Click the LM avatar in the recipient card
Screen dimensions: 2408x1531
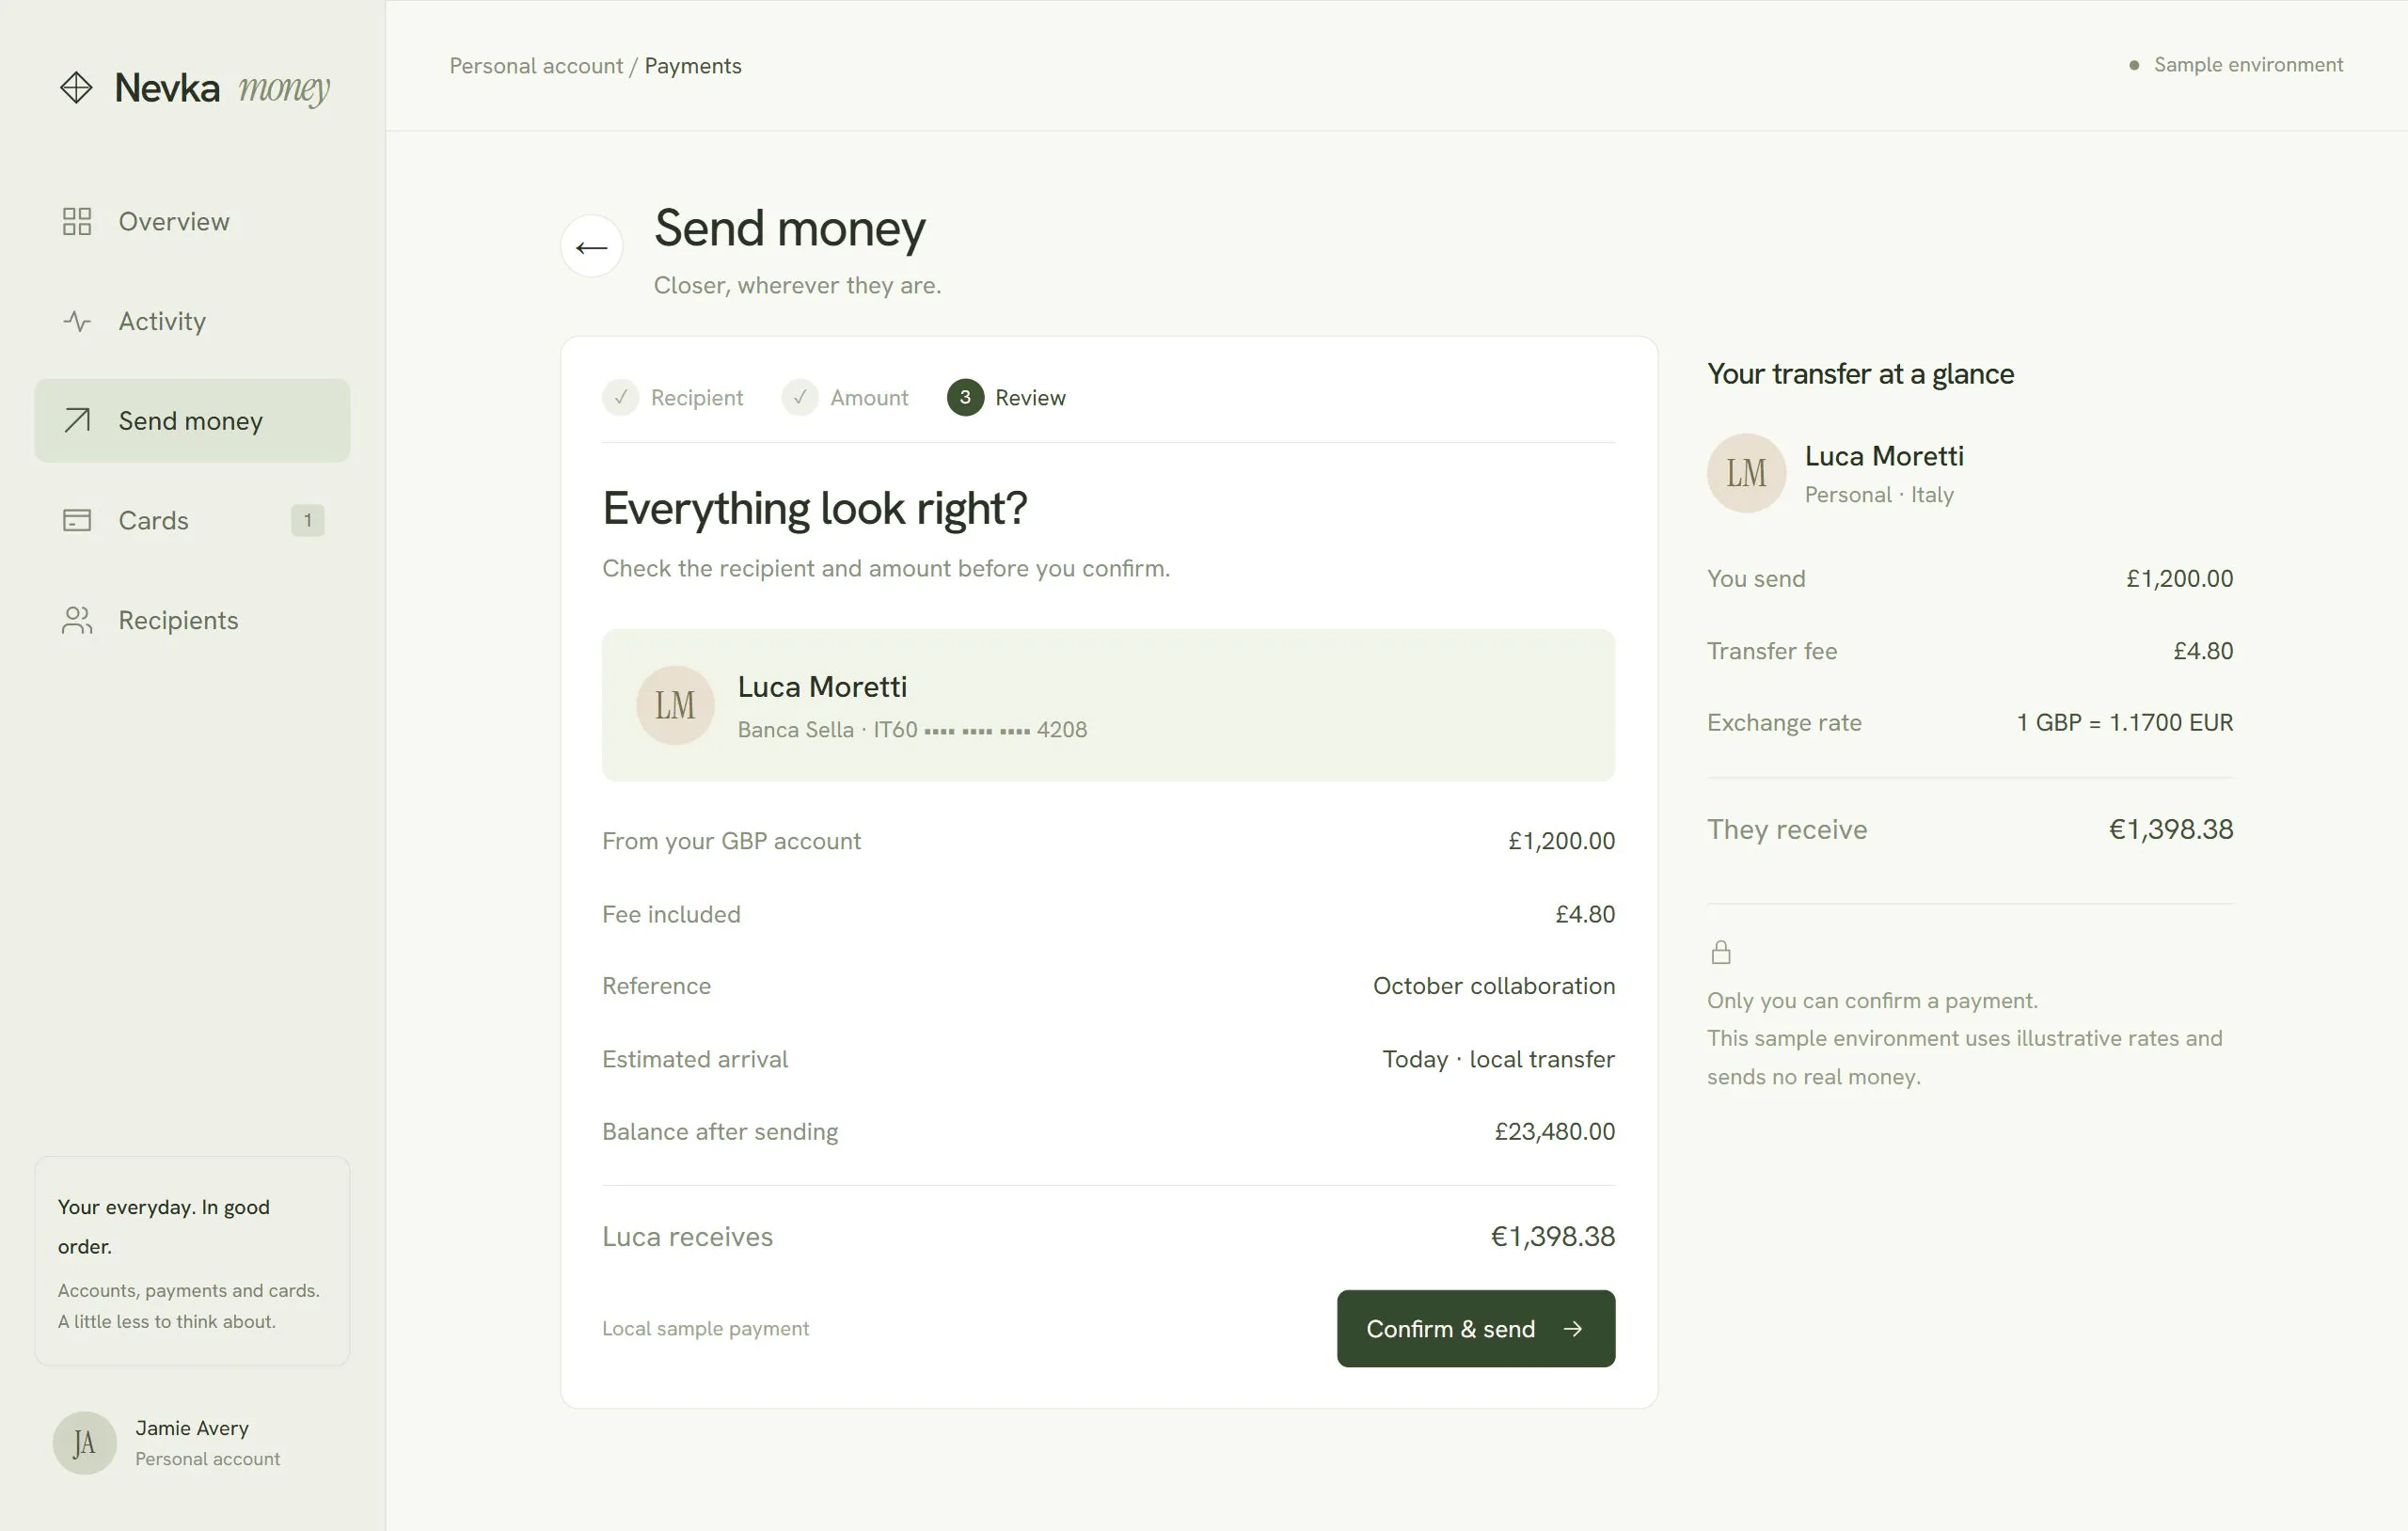point(675,705)
